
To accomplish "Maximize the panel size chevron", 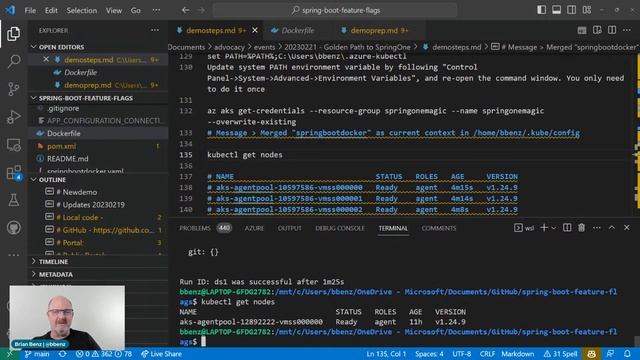I will pyautogui.click(x=612, y=228).
